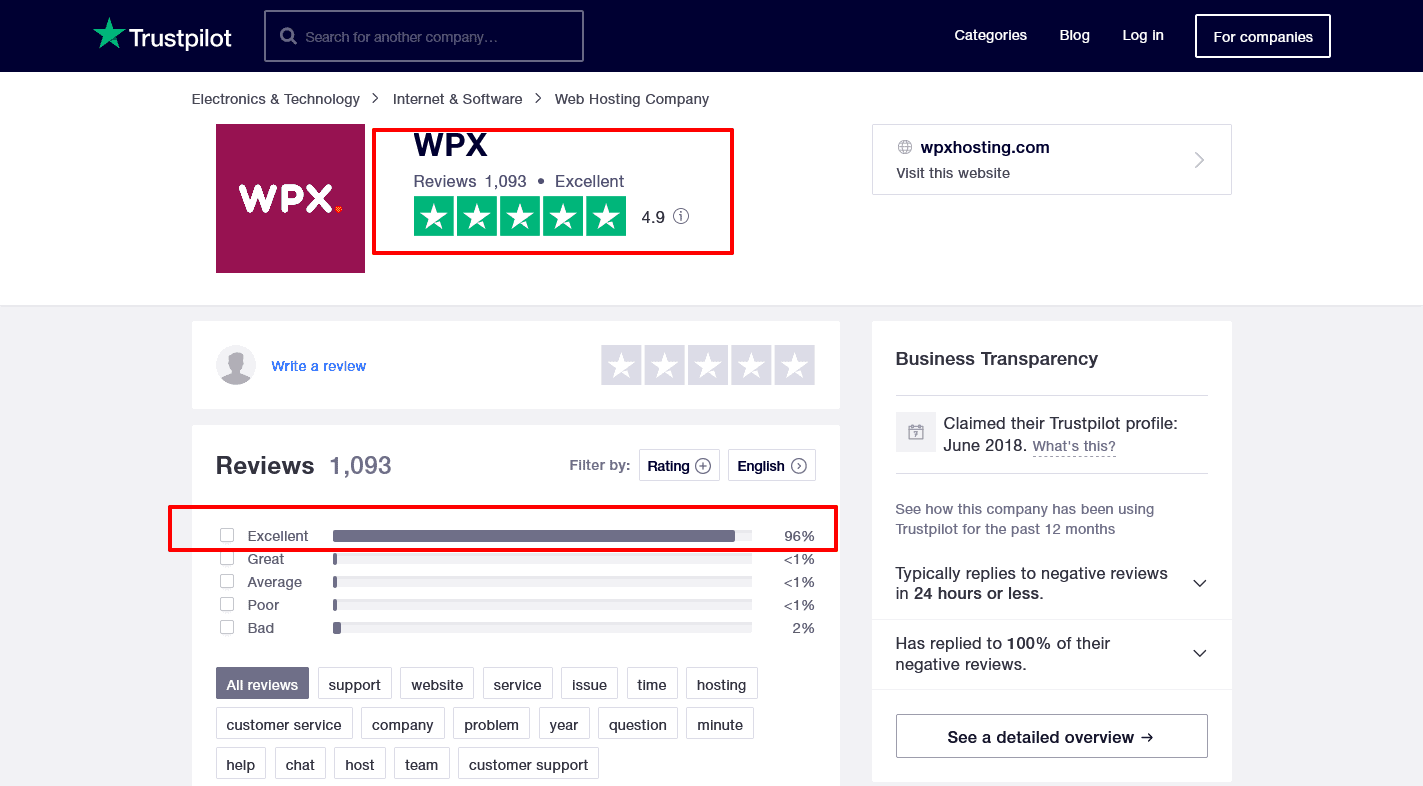The image size is (1423, 786).
Task: Select the help tag filter
Action: [241, 764]
